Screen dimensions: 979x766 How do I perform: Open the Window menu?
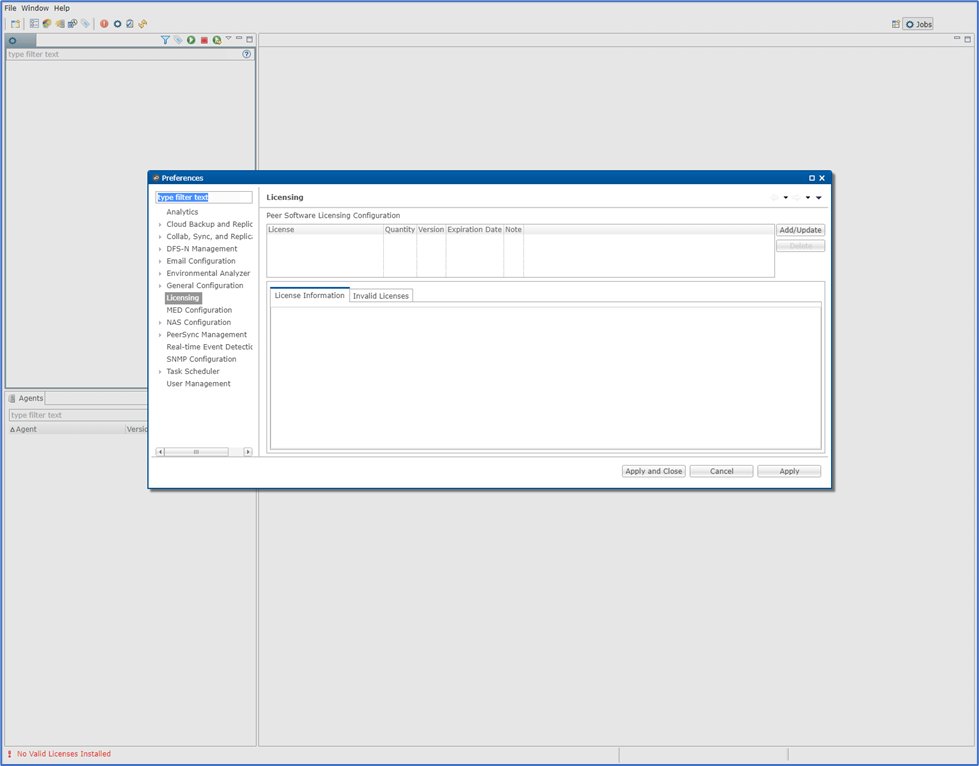[34, 7]
